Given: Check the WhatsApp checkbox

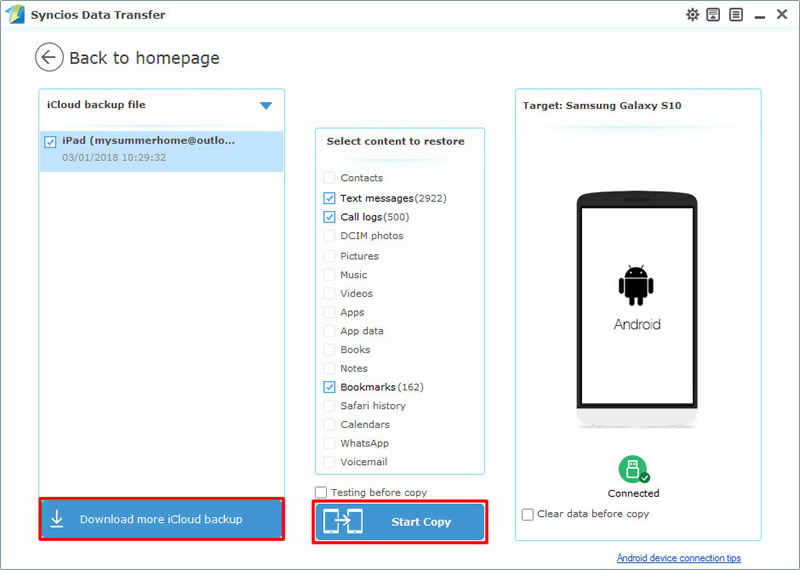Looking at the screenshot, I should pyautogui.click(x=329, y=443).
